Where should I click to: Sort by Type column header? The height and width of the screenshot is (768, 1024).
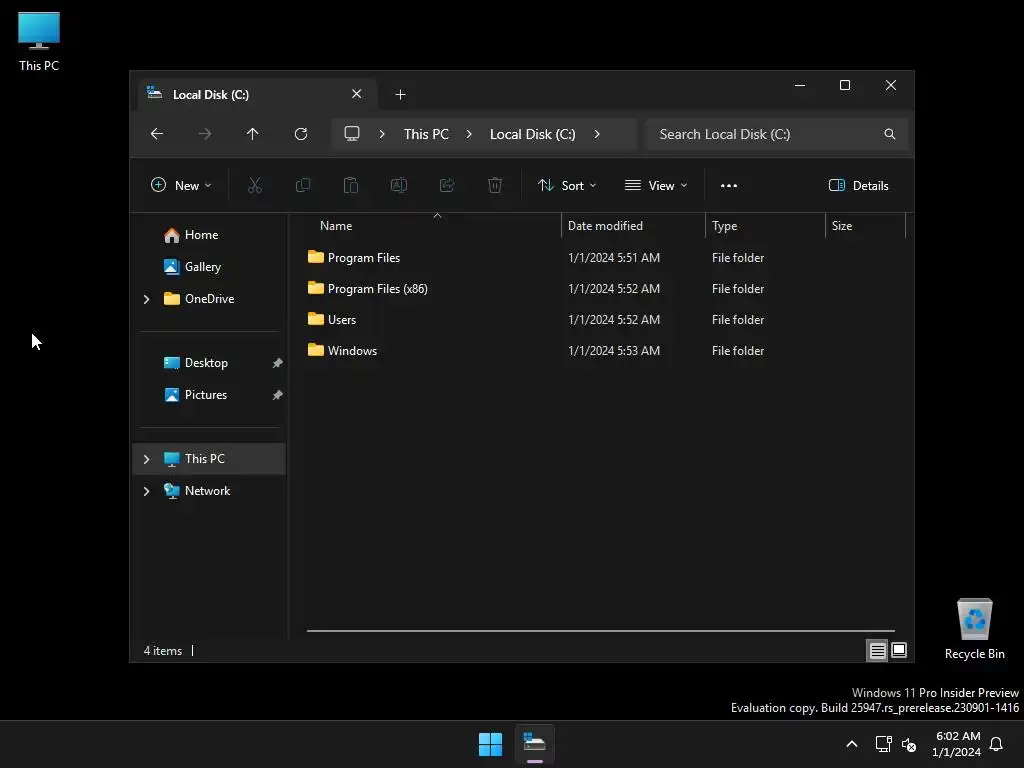[765, 226]
